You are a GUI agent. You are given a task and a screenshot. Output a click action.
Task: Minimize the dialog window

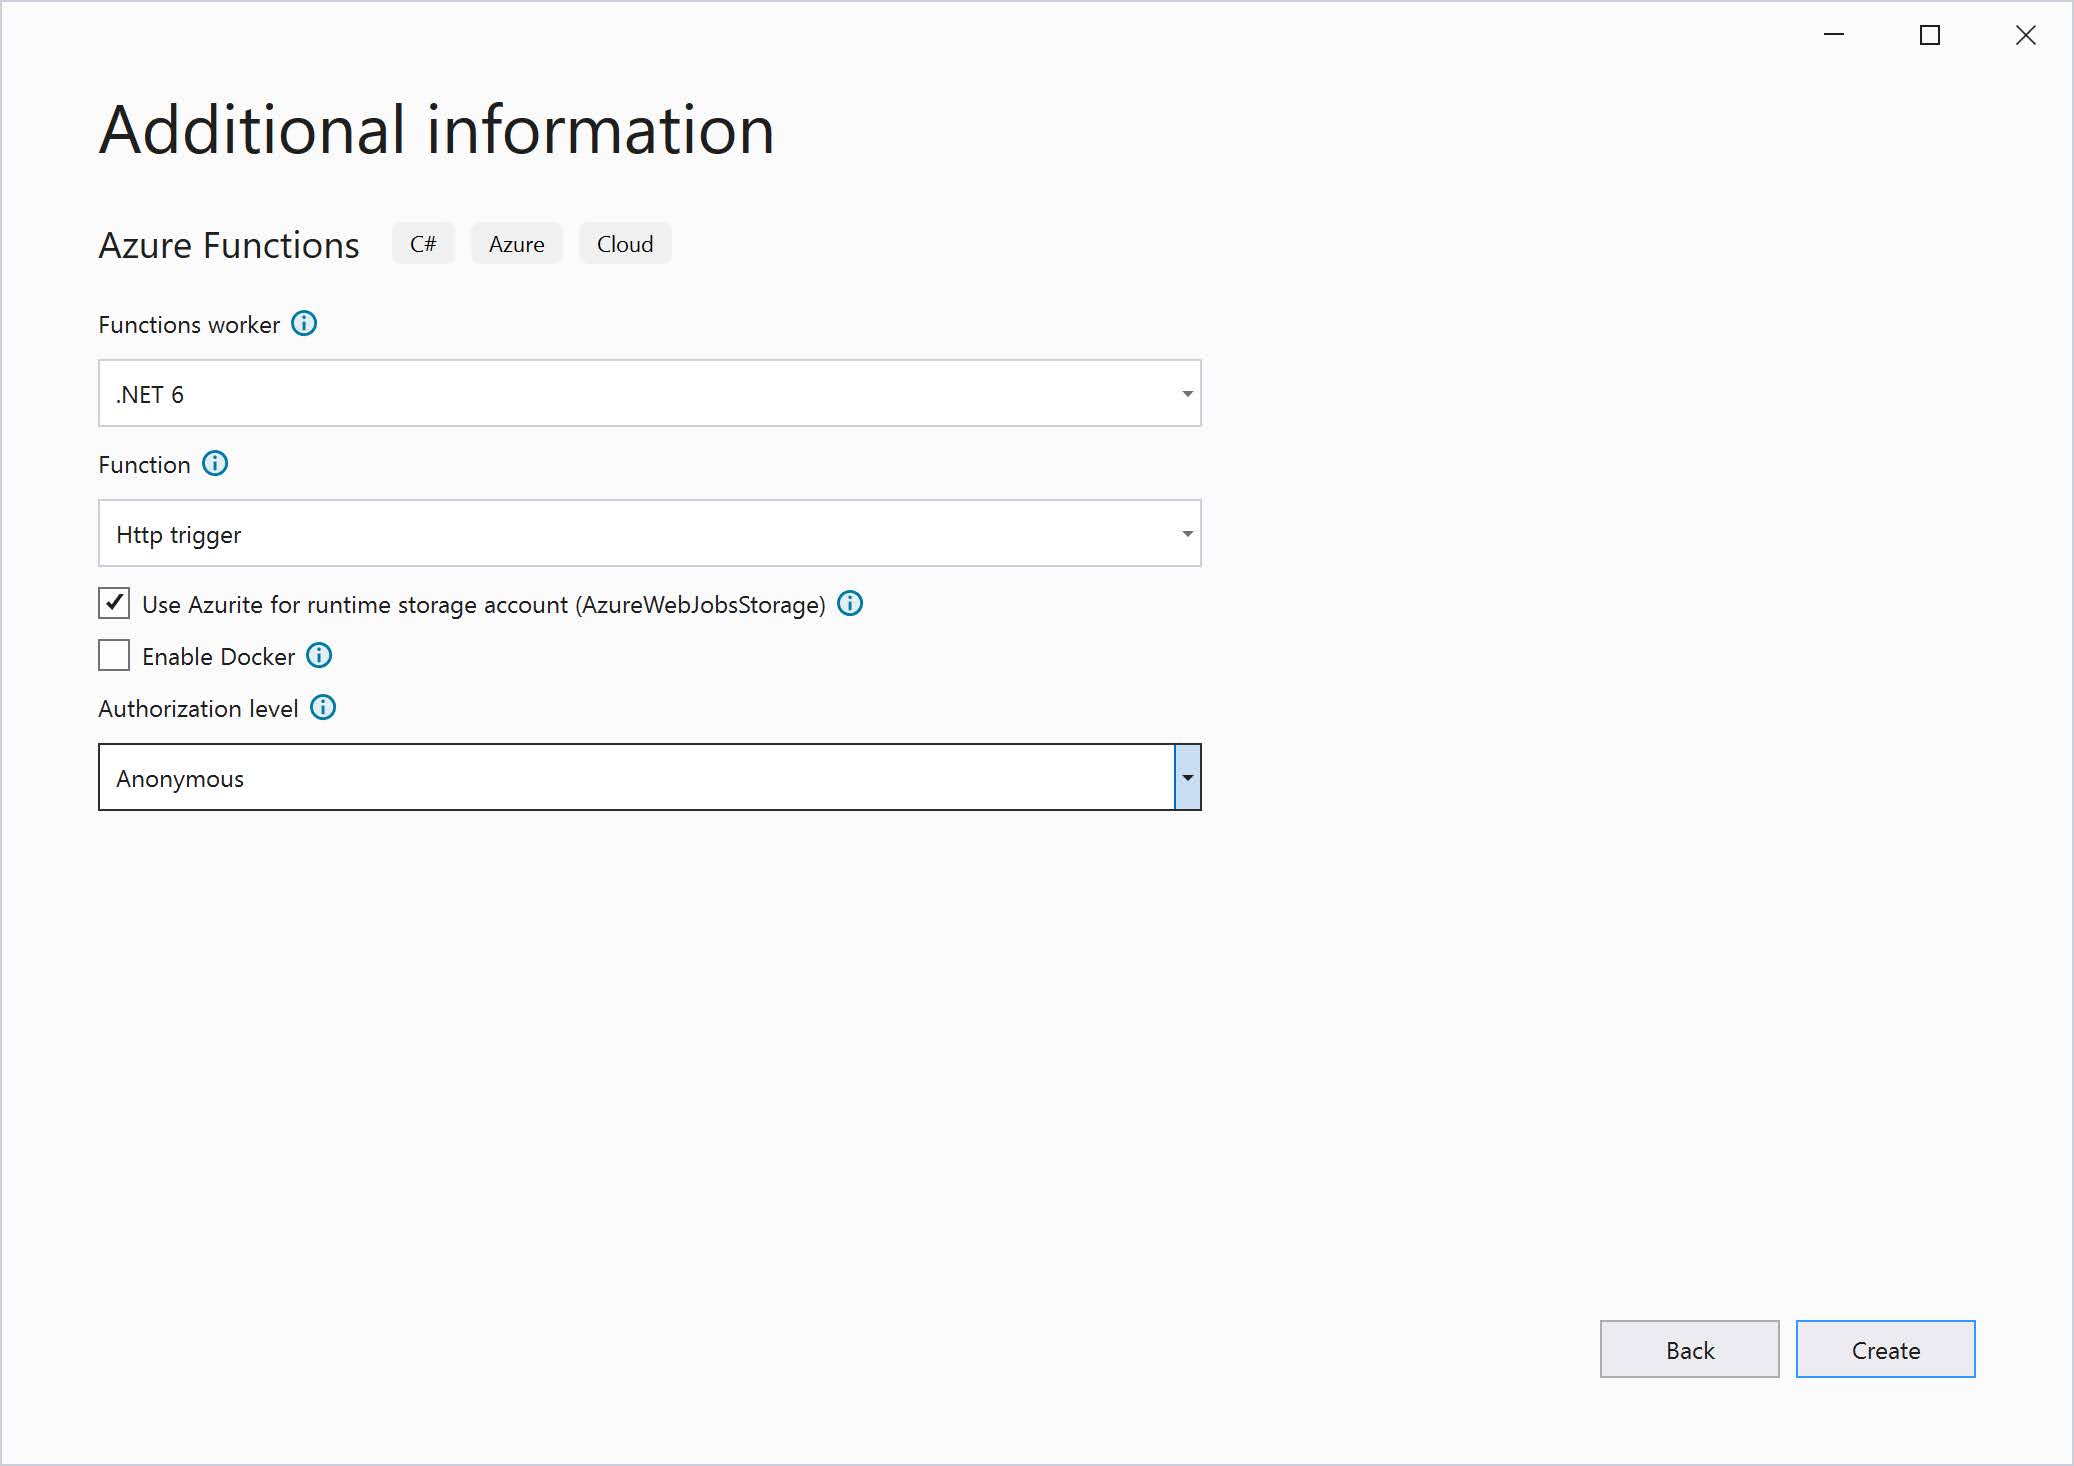1834,36
